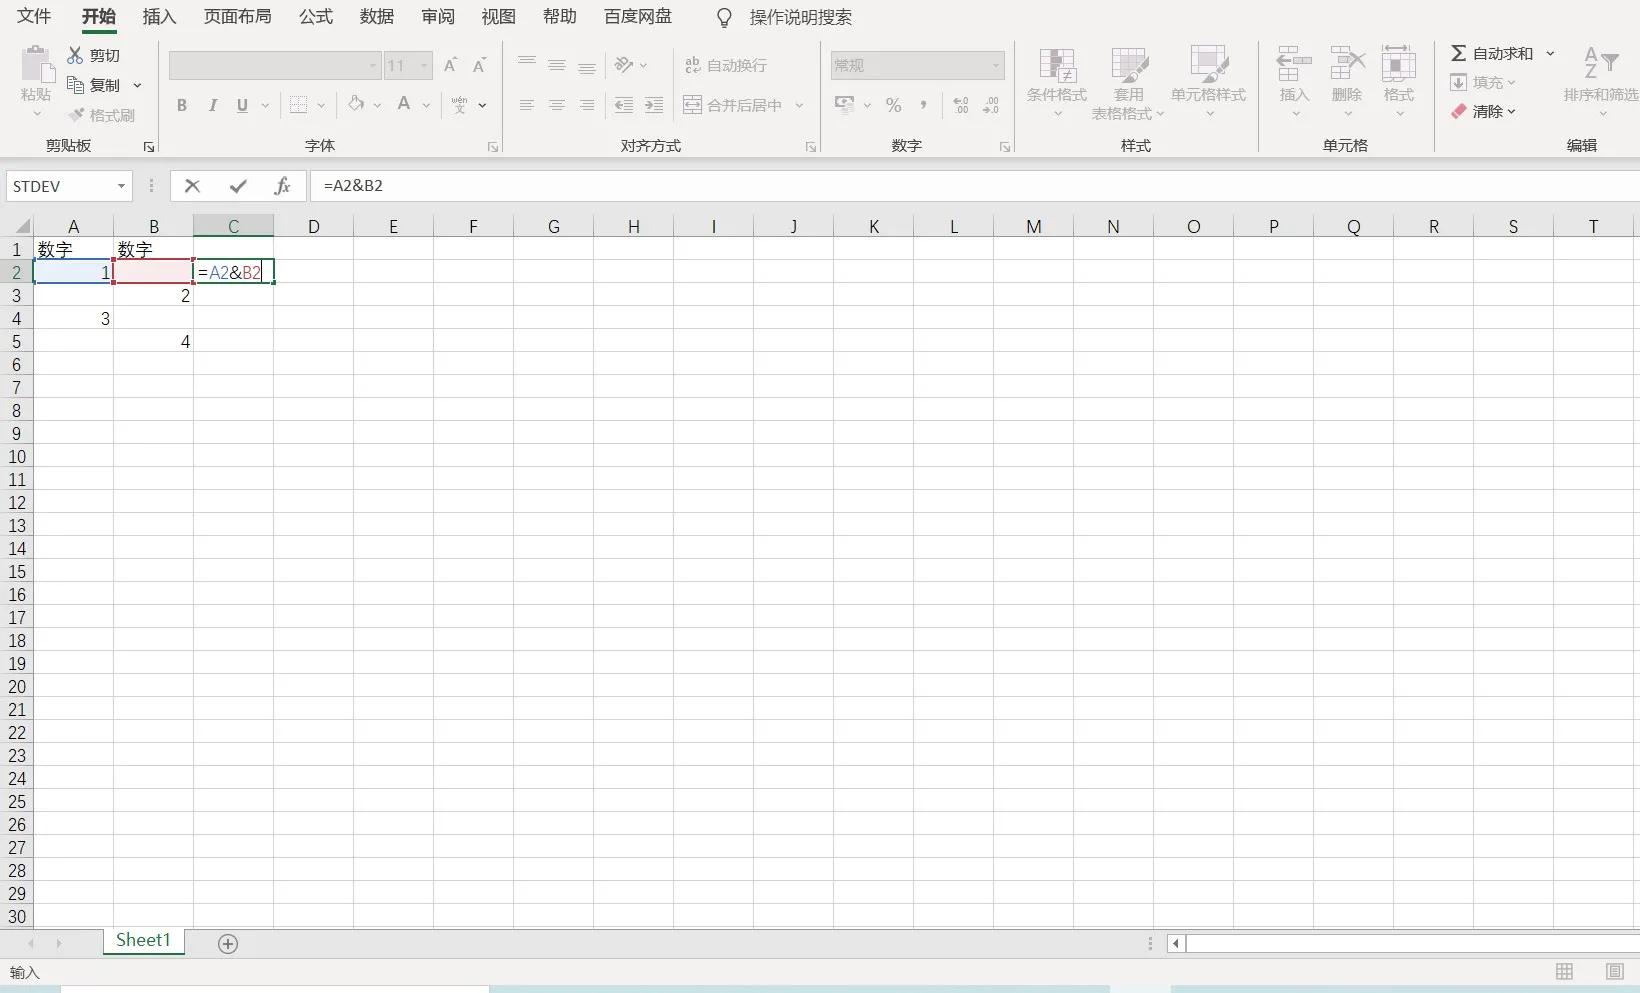This screenshot has height=993, width=1640.
Task: Click 套用表格格式 button
Action: click(x=1128, y=83)
